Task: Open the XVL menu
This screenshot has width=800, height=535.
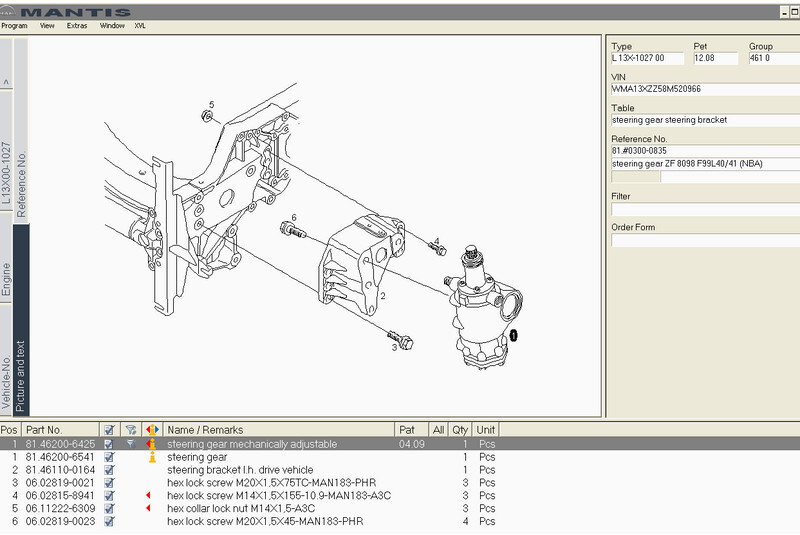Action: coord(140,25)
